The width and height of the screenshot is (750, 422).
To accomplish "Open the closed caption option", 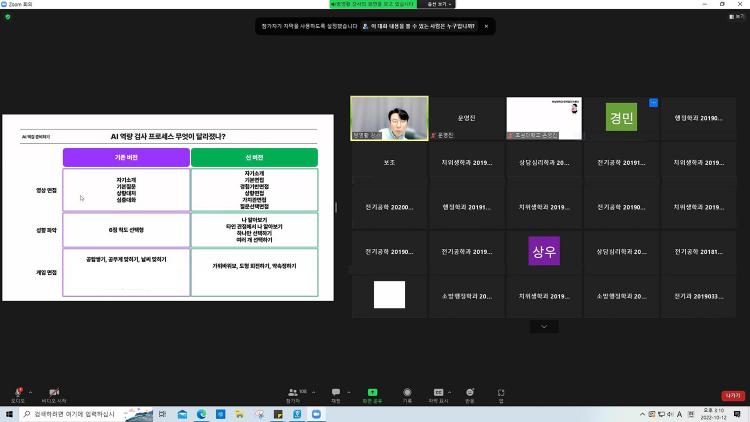I will pos(438,393).
